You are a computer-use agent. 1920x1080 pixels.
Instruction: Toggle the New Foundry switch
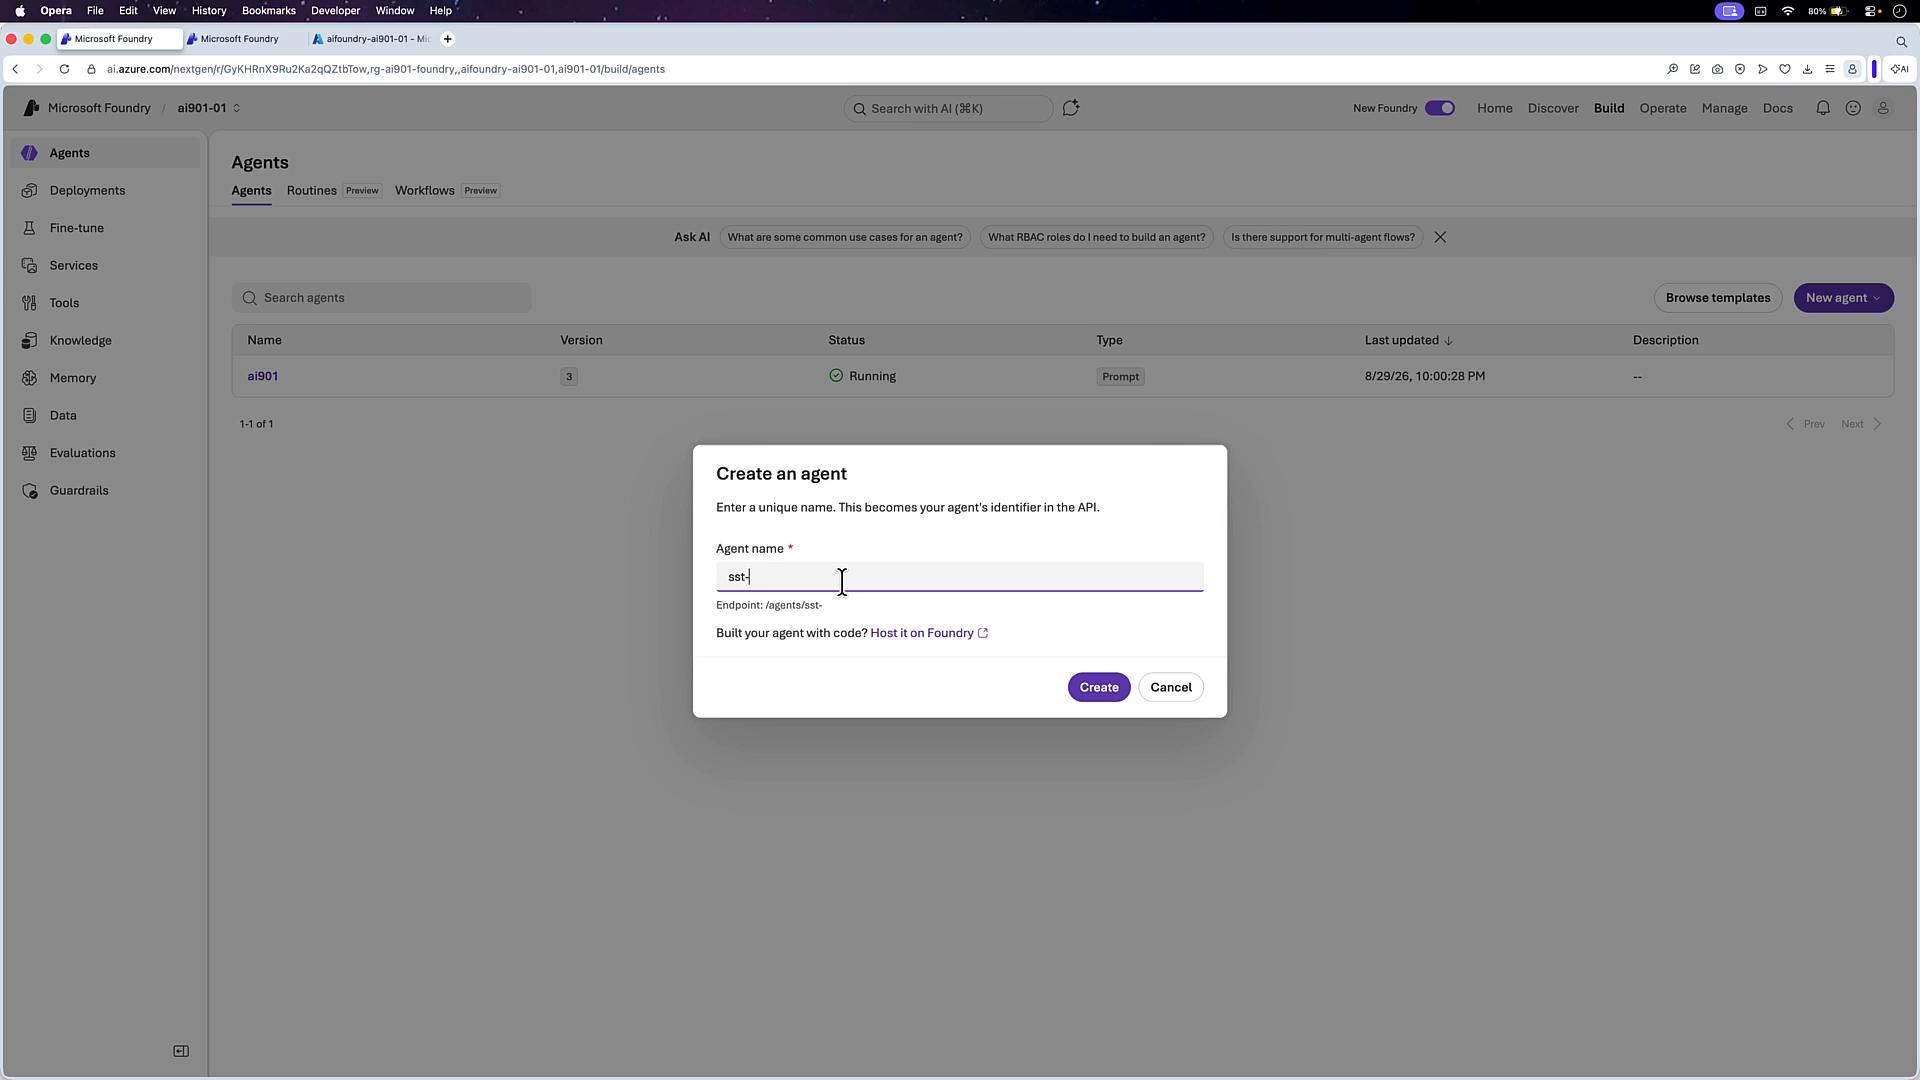pos(1440,108)
